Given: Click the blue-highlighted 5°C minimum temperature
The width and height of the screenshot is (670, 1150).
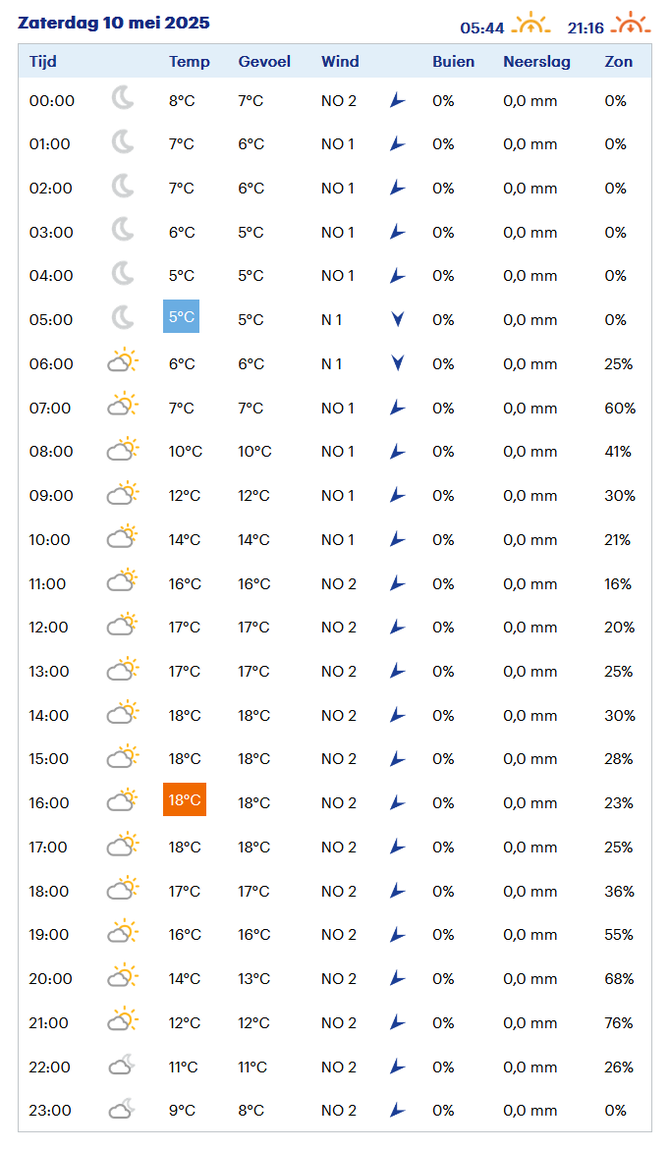Looking at the screenshot, I should [181, 316].
